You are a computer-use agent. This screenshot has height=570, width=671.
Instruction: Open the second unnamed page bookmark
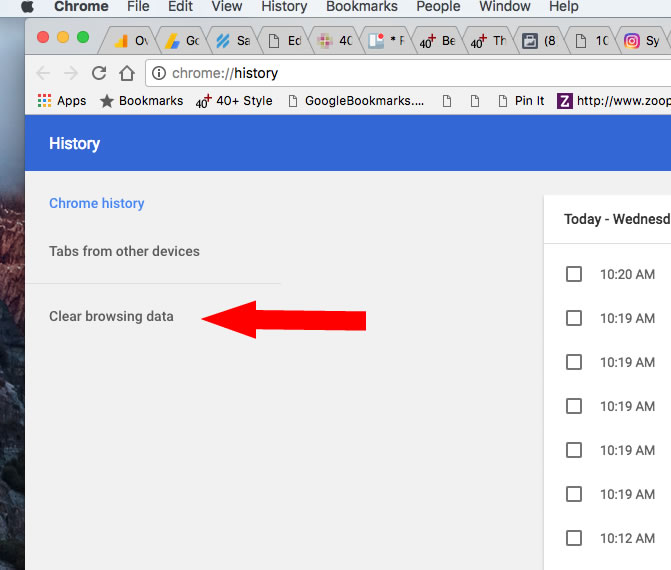[x=475, y=101]
